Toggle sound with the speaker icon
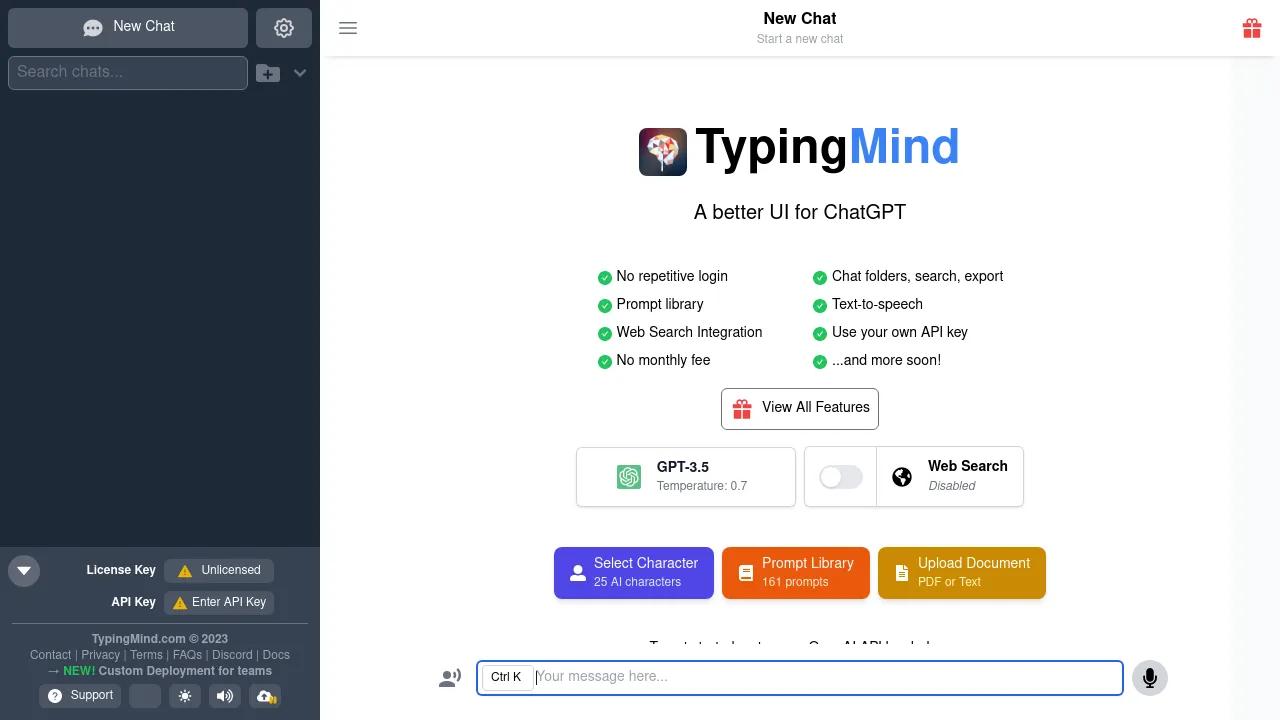The height and width of the screenshot is (720, 1280). pyautogui.click(x=225, y=696)
